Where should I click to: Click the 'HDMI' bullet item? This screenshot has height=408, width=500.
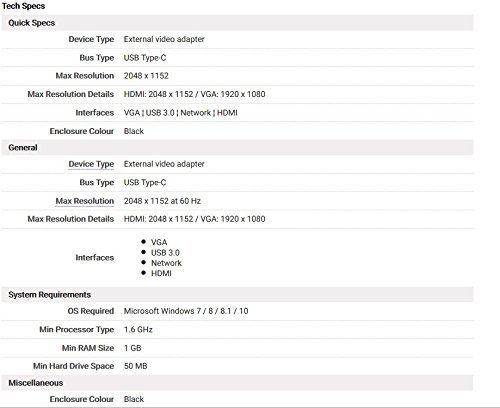click(161, 273)
